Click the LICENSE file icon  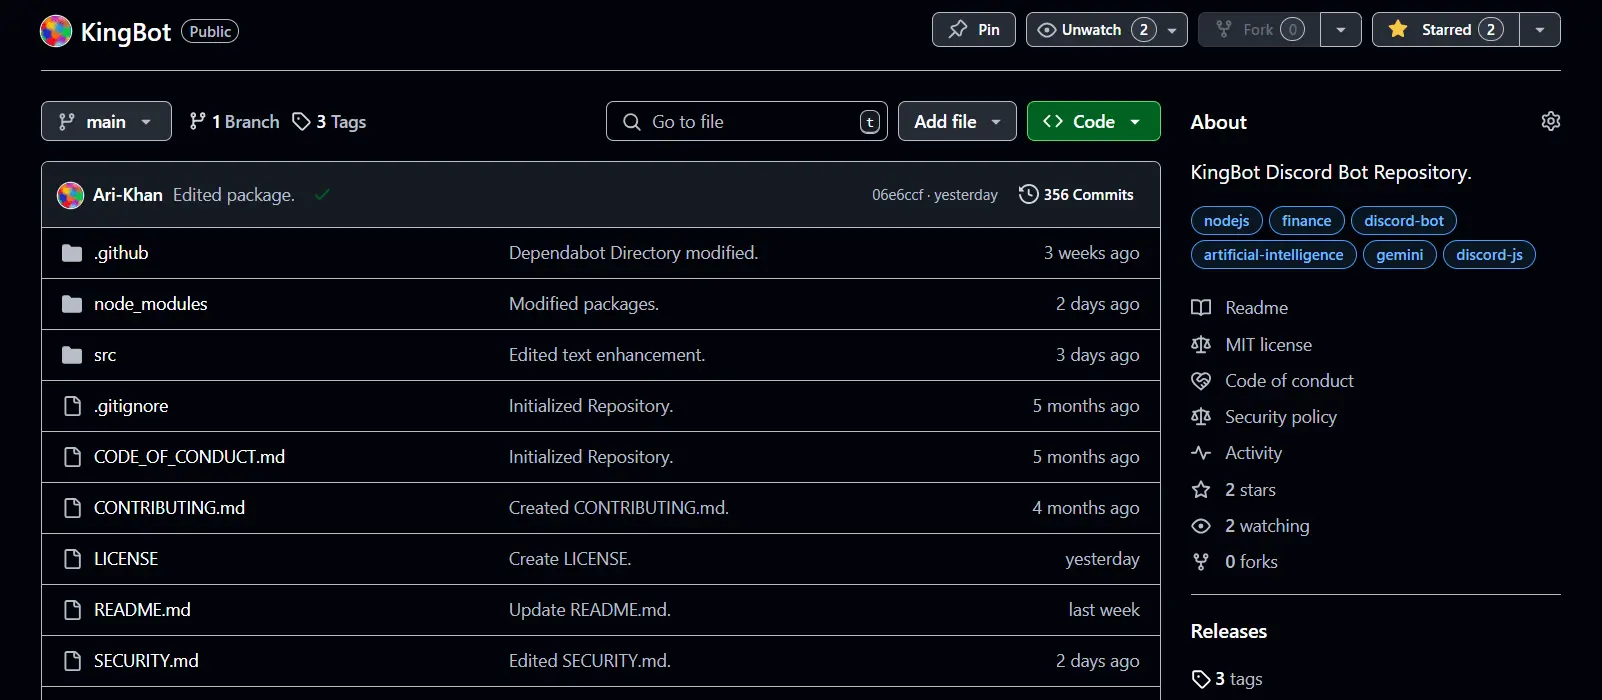(x=72, y=559)
